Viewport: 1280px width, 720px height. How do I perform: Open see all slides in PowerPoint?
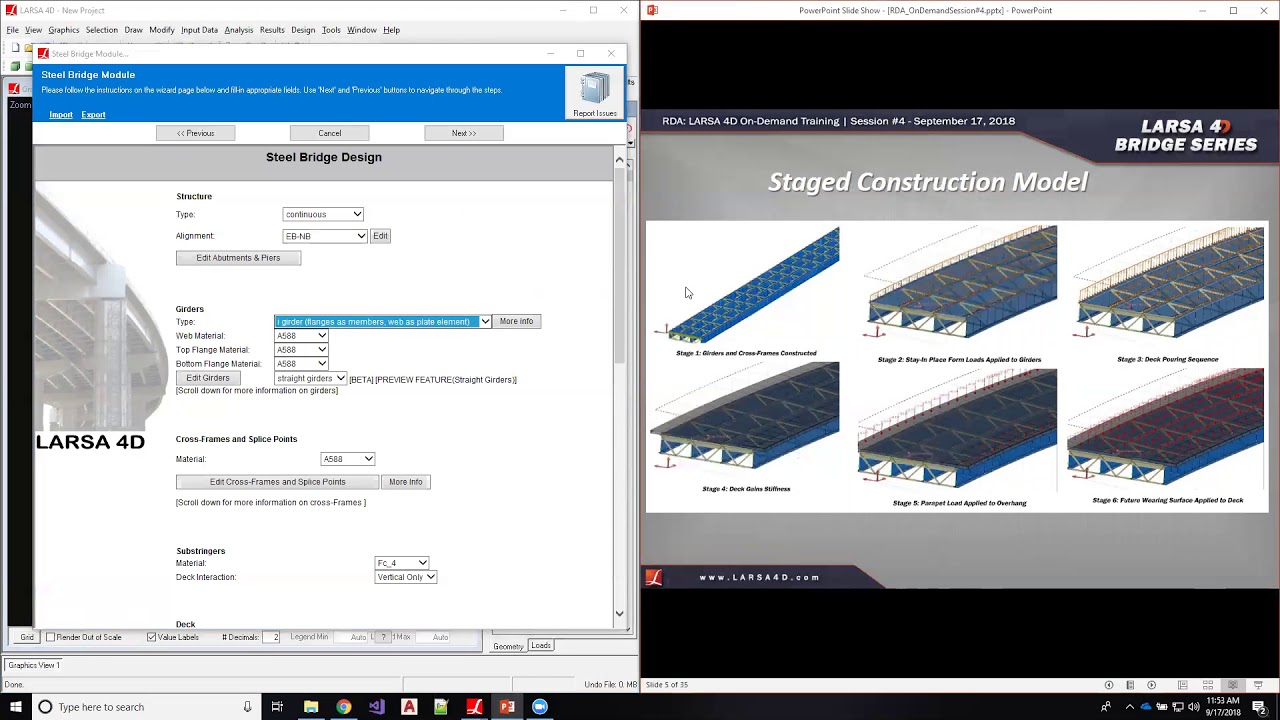pyautogui.click(x=1130, y=685)
